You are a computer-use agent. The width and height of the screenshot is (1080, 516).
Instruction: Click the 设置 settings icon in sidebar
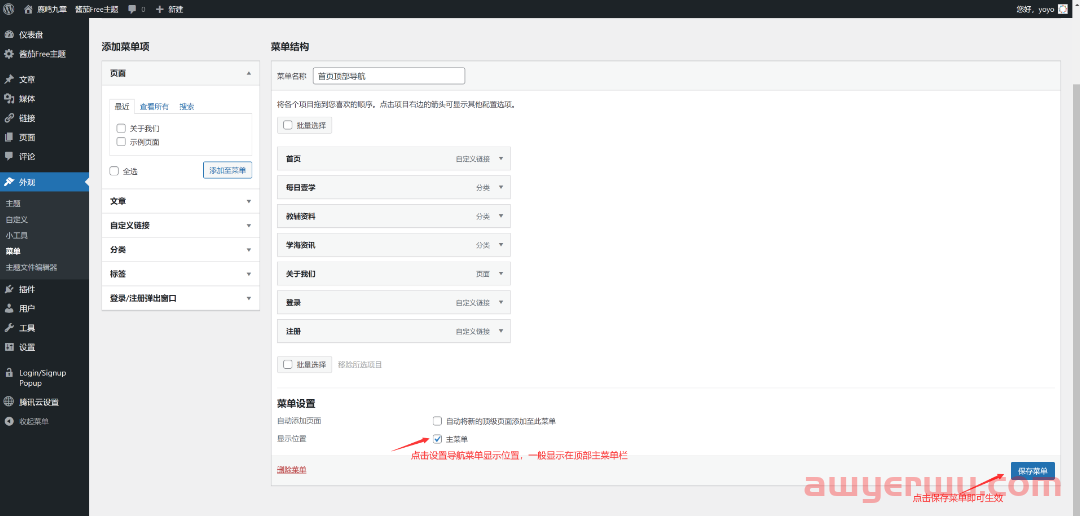point(9,347)
